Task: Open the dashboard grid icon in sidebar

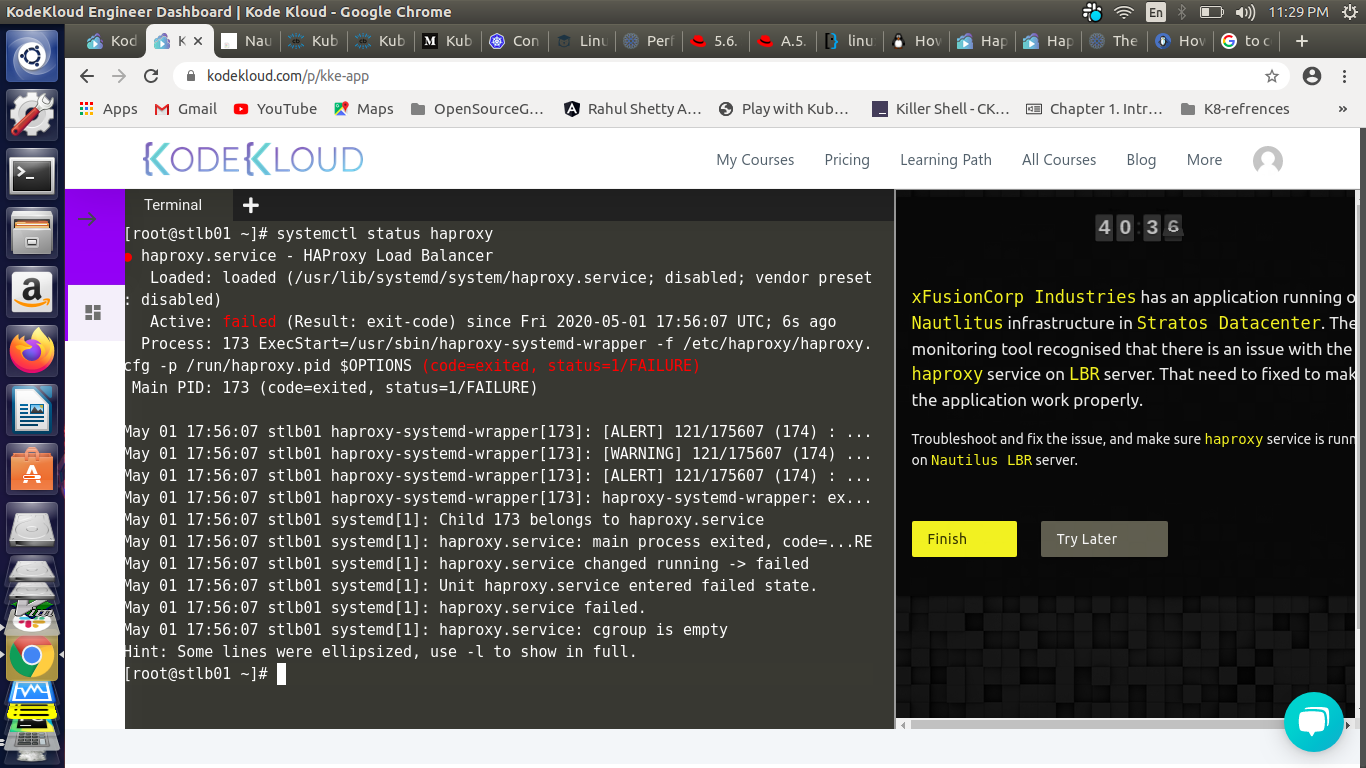Action: tap(93, 313)
